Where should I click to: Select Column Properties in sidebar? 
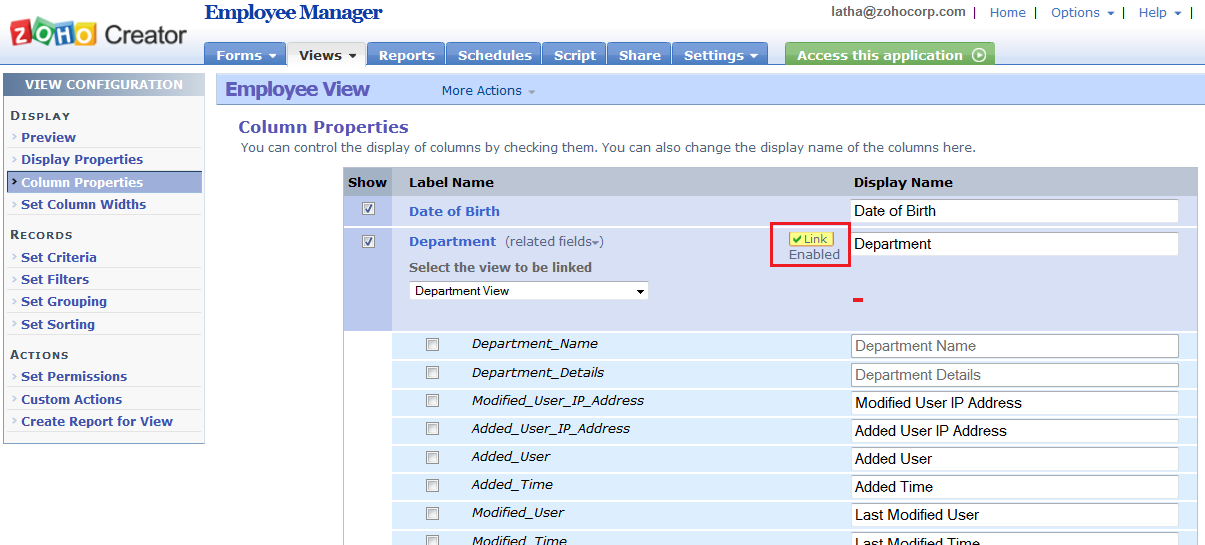point(104,182)
